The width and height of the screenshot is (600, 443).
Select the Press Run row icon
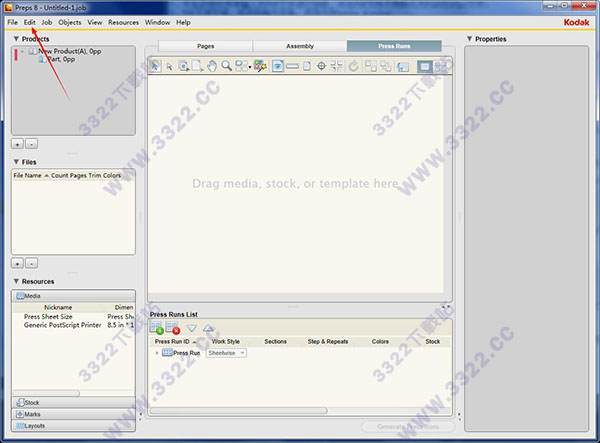click(x=167, y=352)
